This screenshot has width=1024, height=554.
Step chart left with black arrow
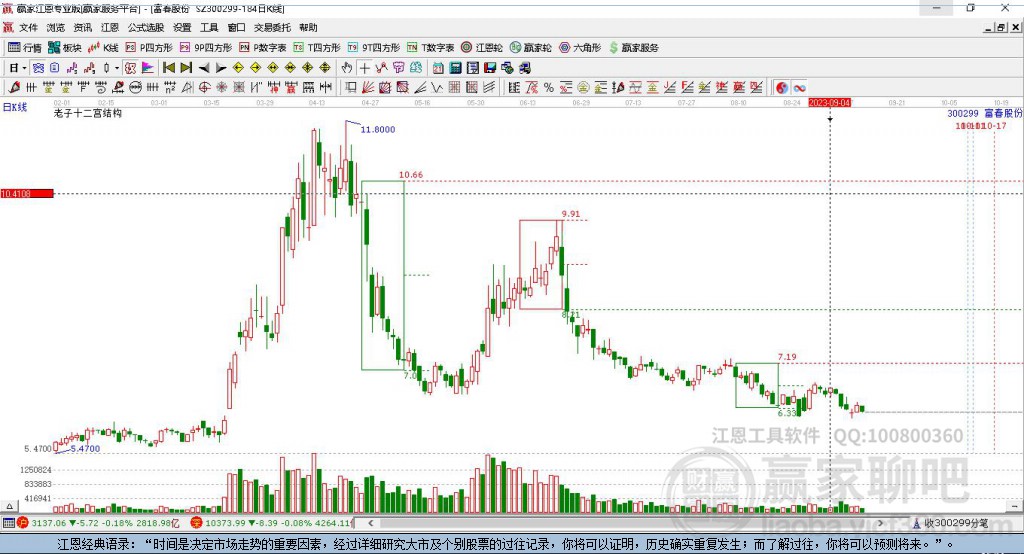pyautogui.click(x=204, y=68)
